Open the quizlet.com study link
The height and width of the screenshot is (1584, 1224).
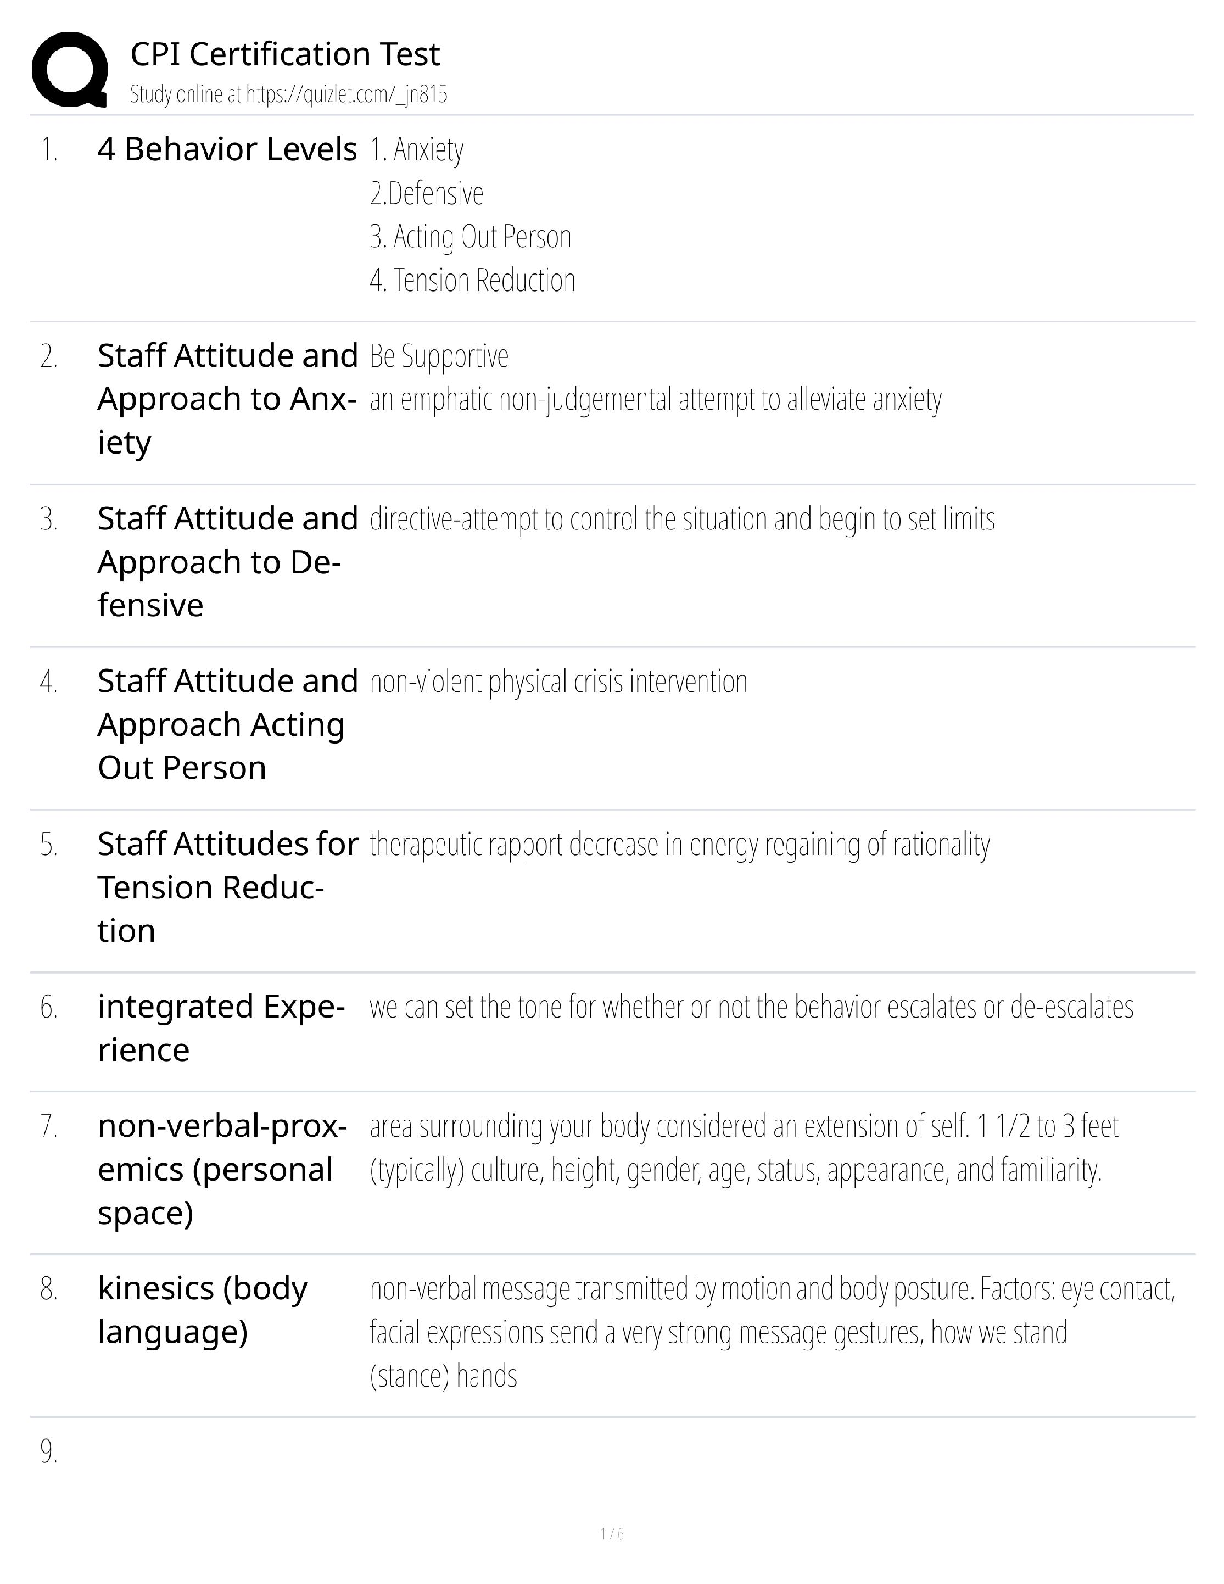pos(288,95)
